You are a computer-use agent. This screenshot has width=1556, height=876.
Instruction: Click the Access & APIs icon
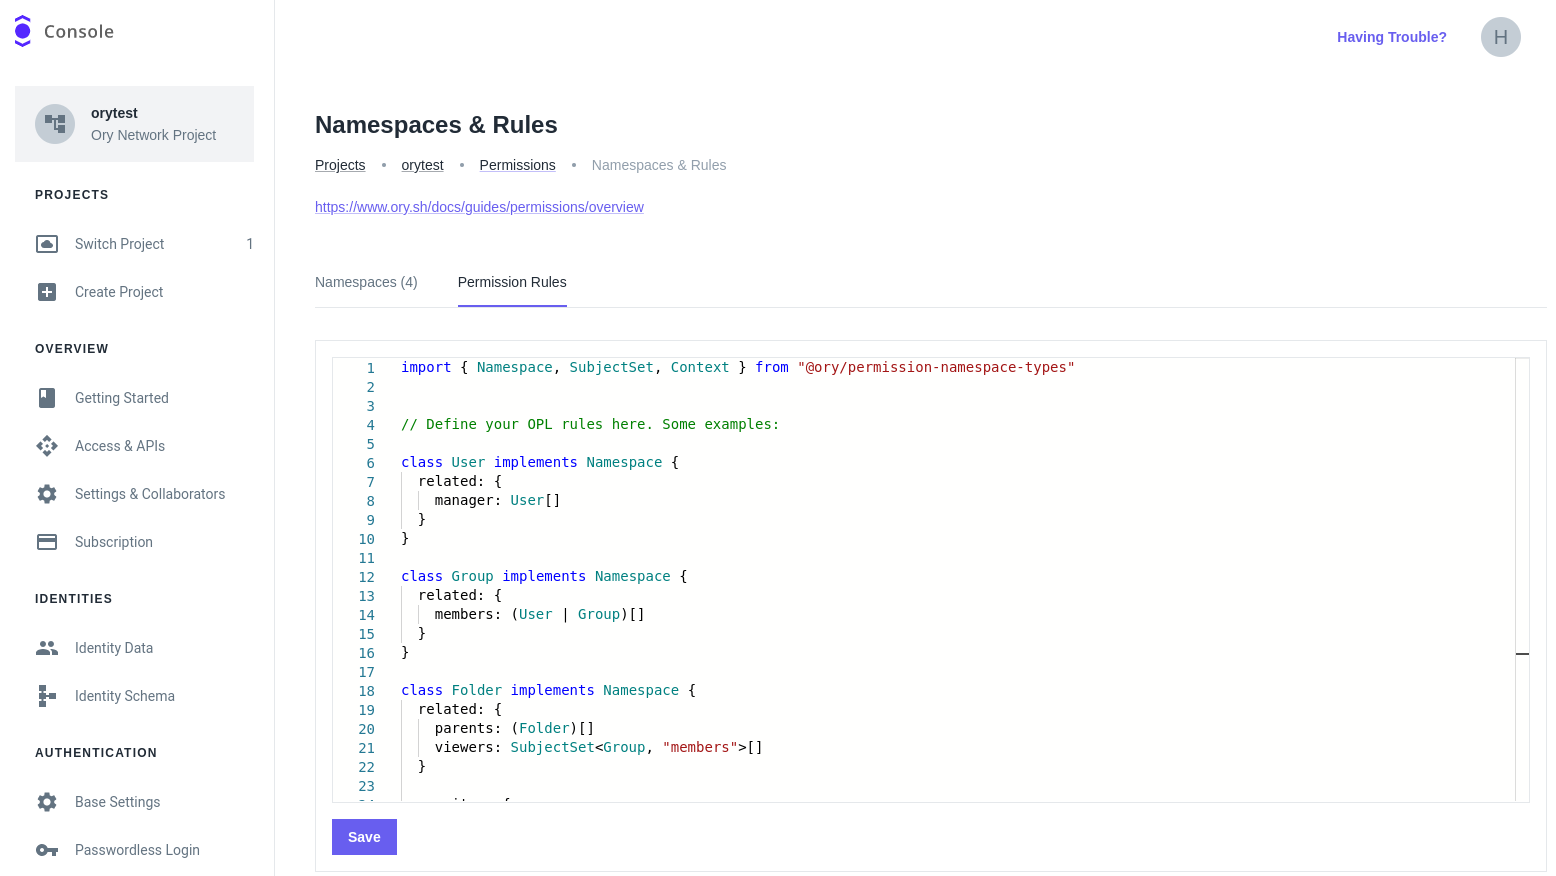(x=46, y=445)
